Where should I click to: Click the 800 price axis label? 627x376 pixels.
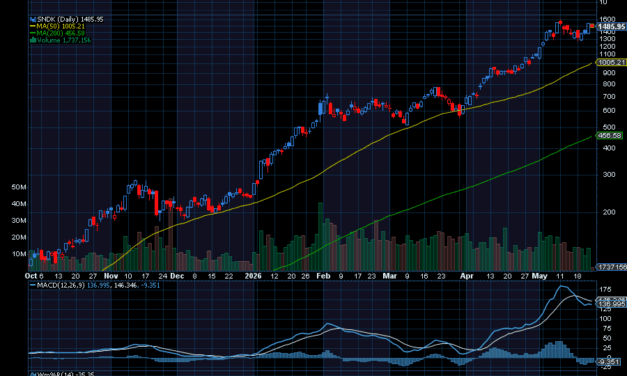tap(609, 84)
